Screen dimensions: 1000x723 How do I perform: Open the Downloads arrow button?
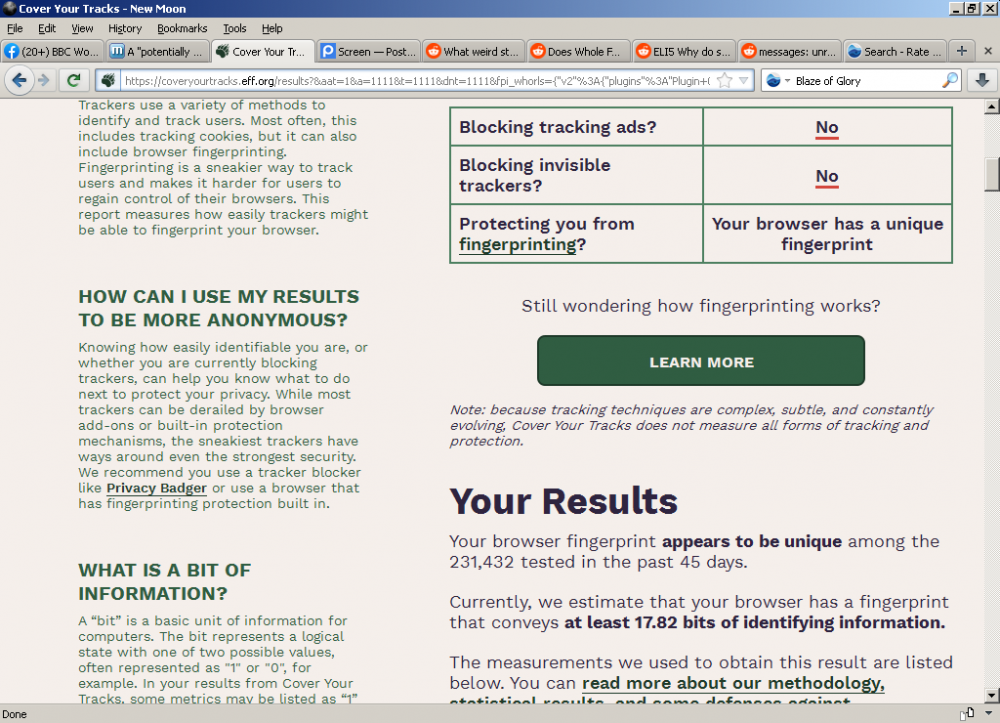pyautogui.click(x=982, y=80)
